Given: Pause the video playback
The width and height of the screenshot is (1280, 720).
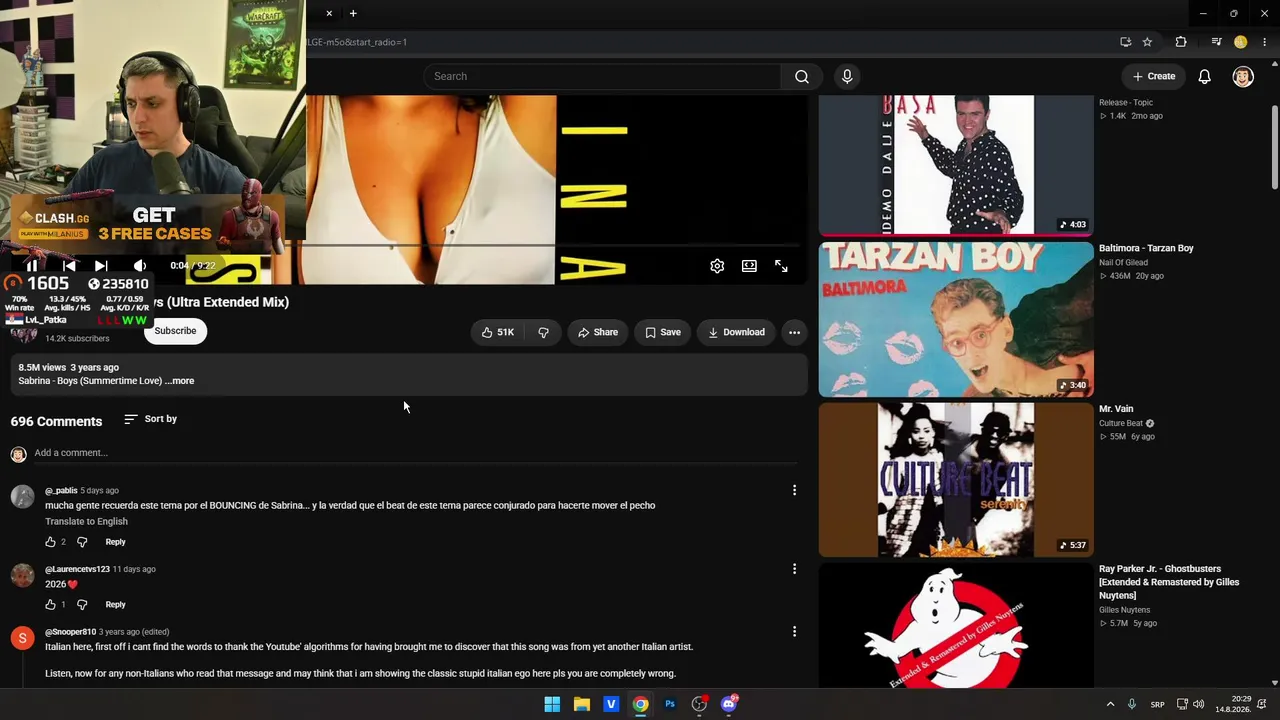Looking at the screenshot, I should [31, 266].
